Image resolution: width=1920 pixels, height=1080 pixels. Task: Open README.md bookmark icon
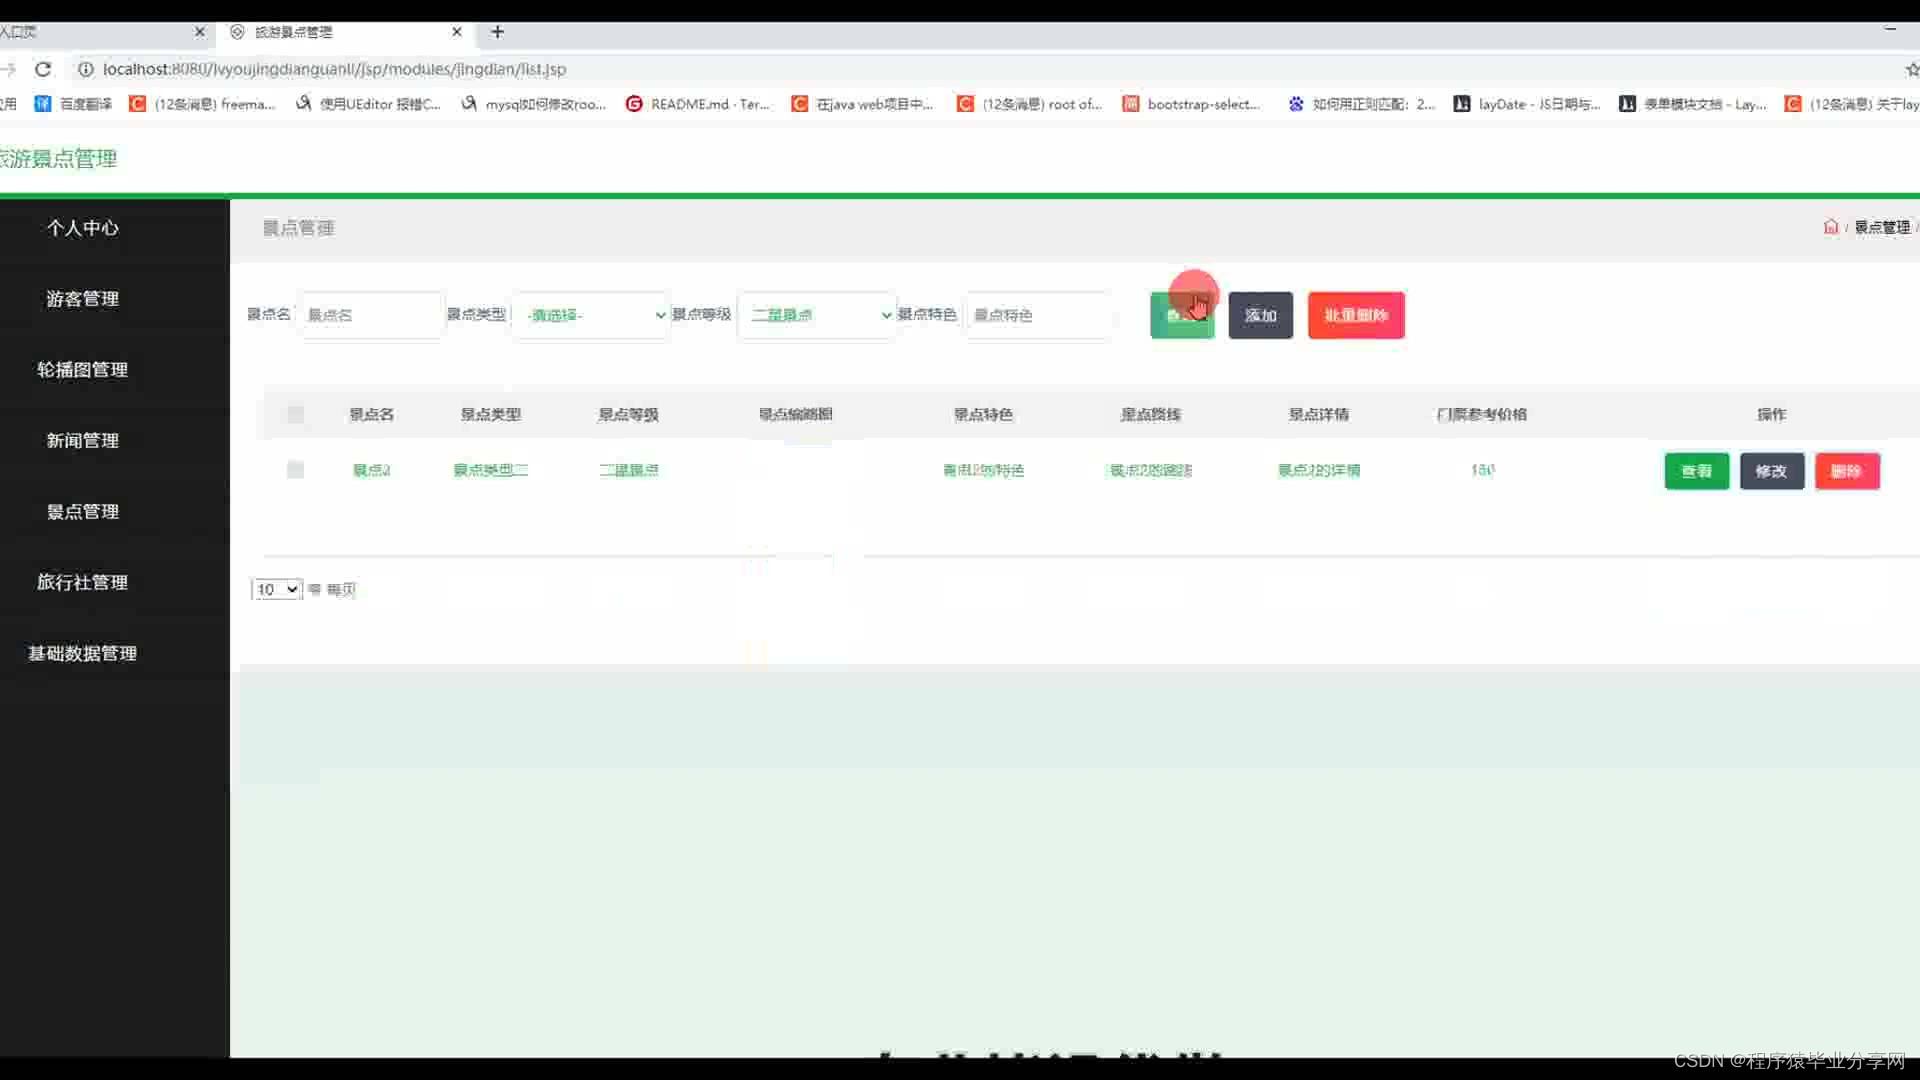pos(634,104)
